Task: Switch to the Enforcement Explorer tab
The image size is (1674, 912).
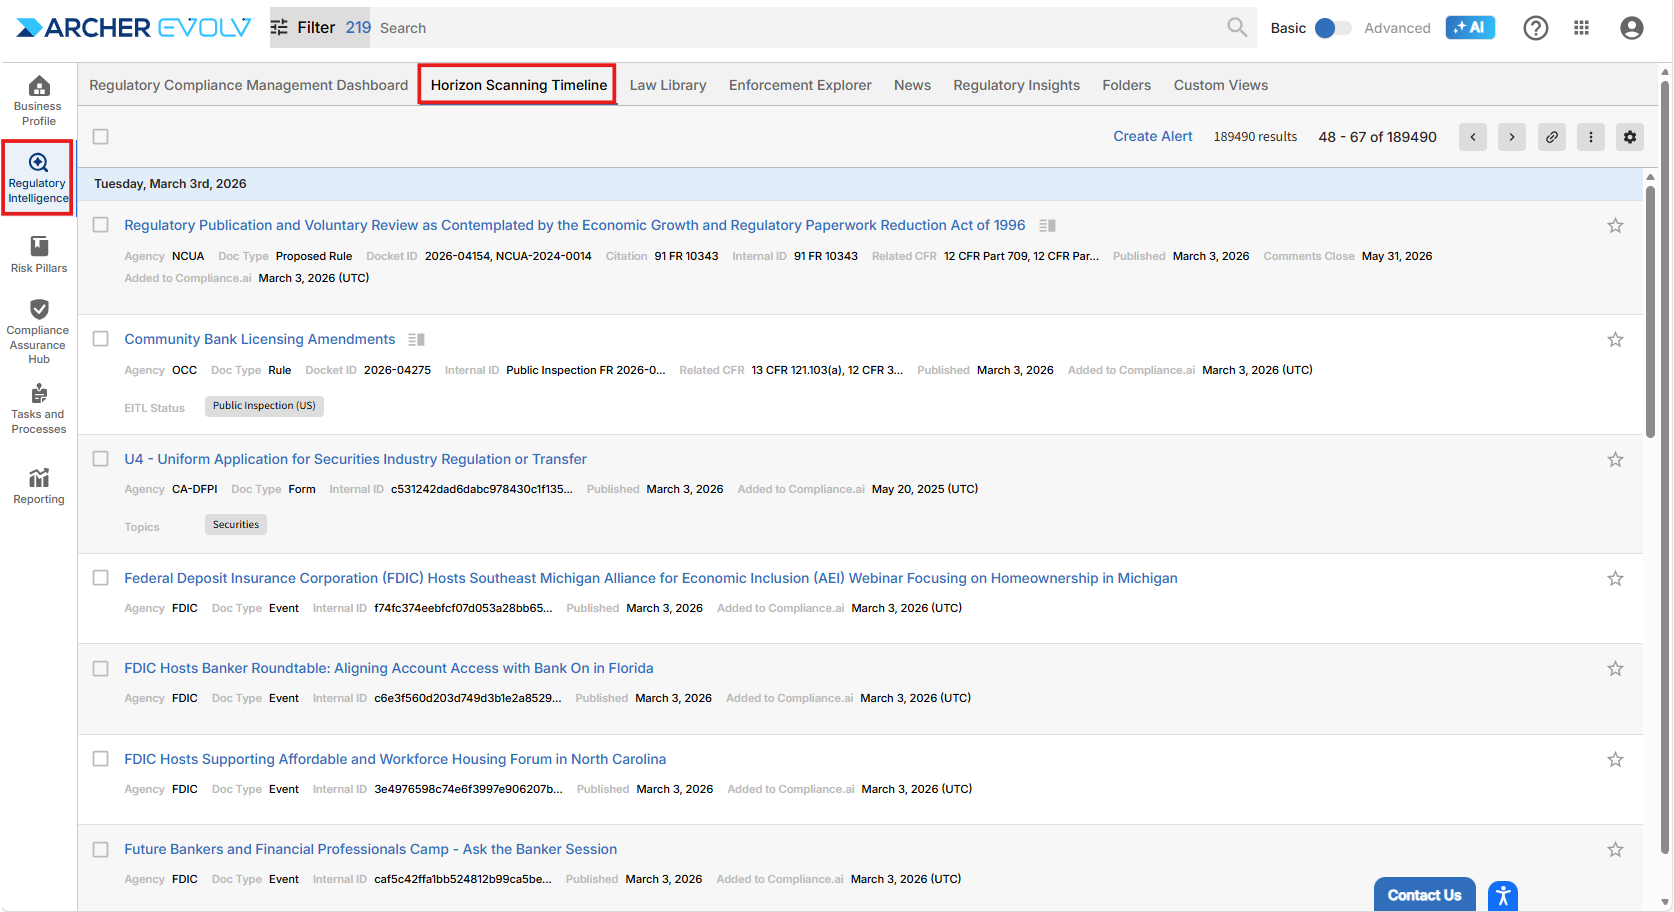Action: point(799,85)
